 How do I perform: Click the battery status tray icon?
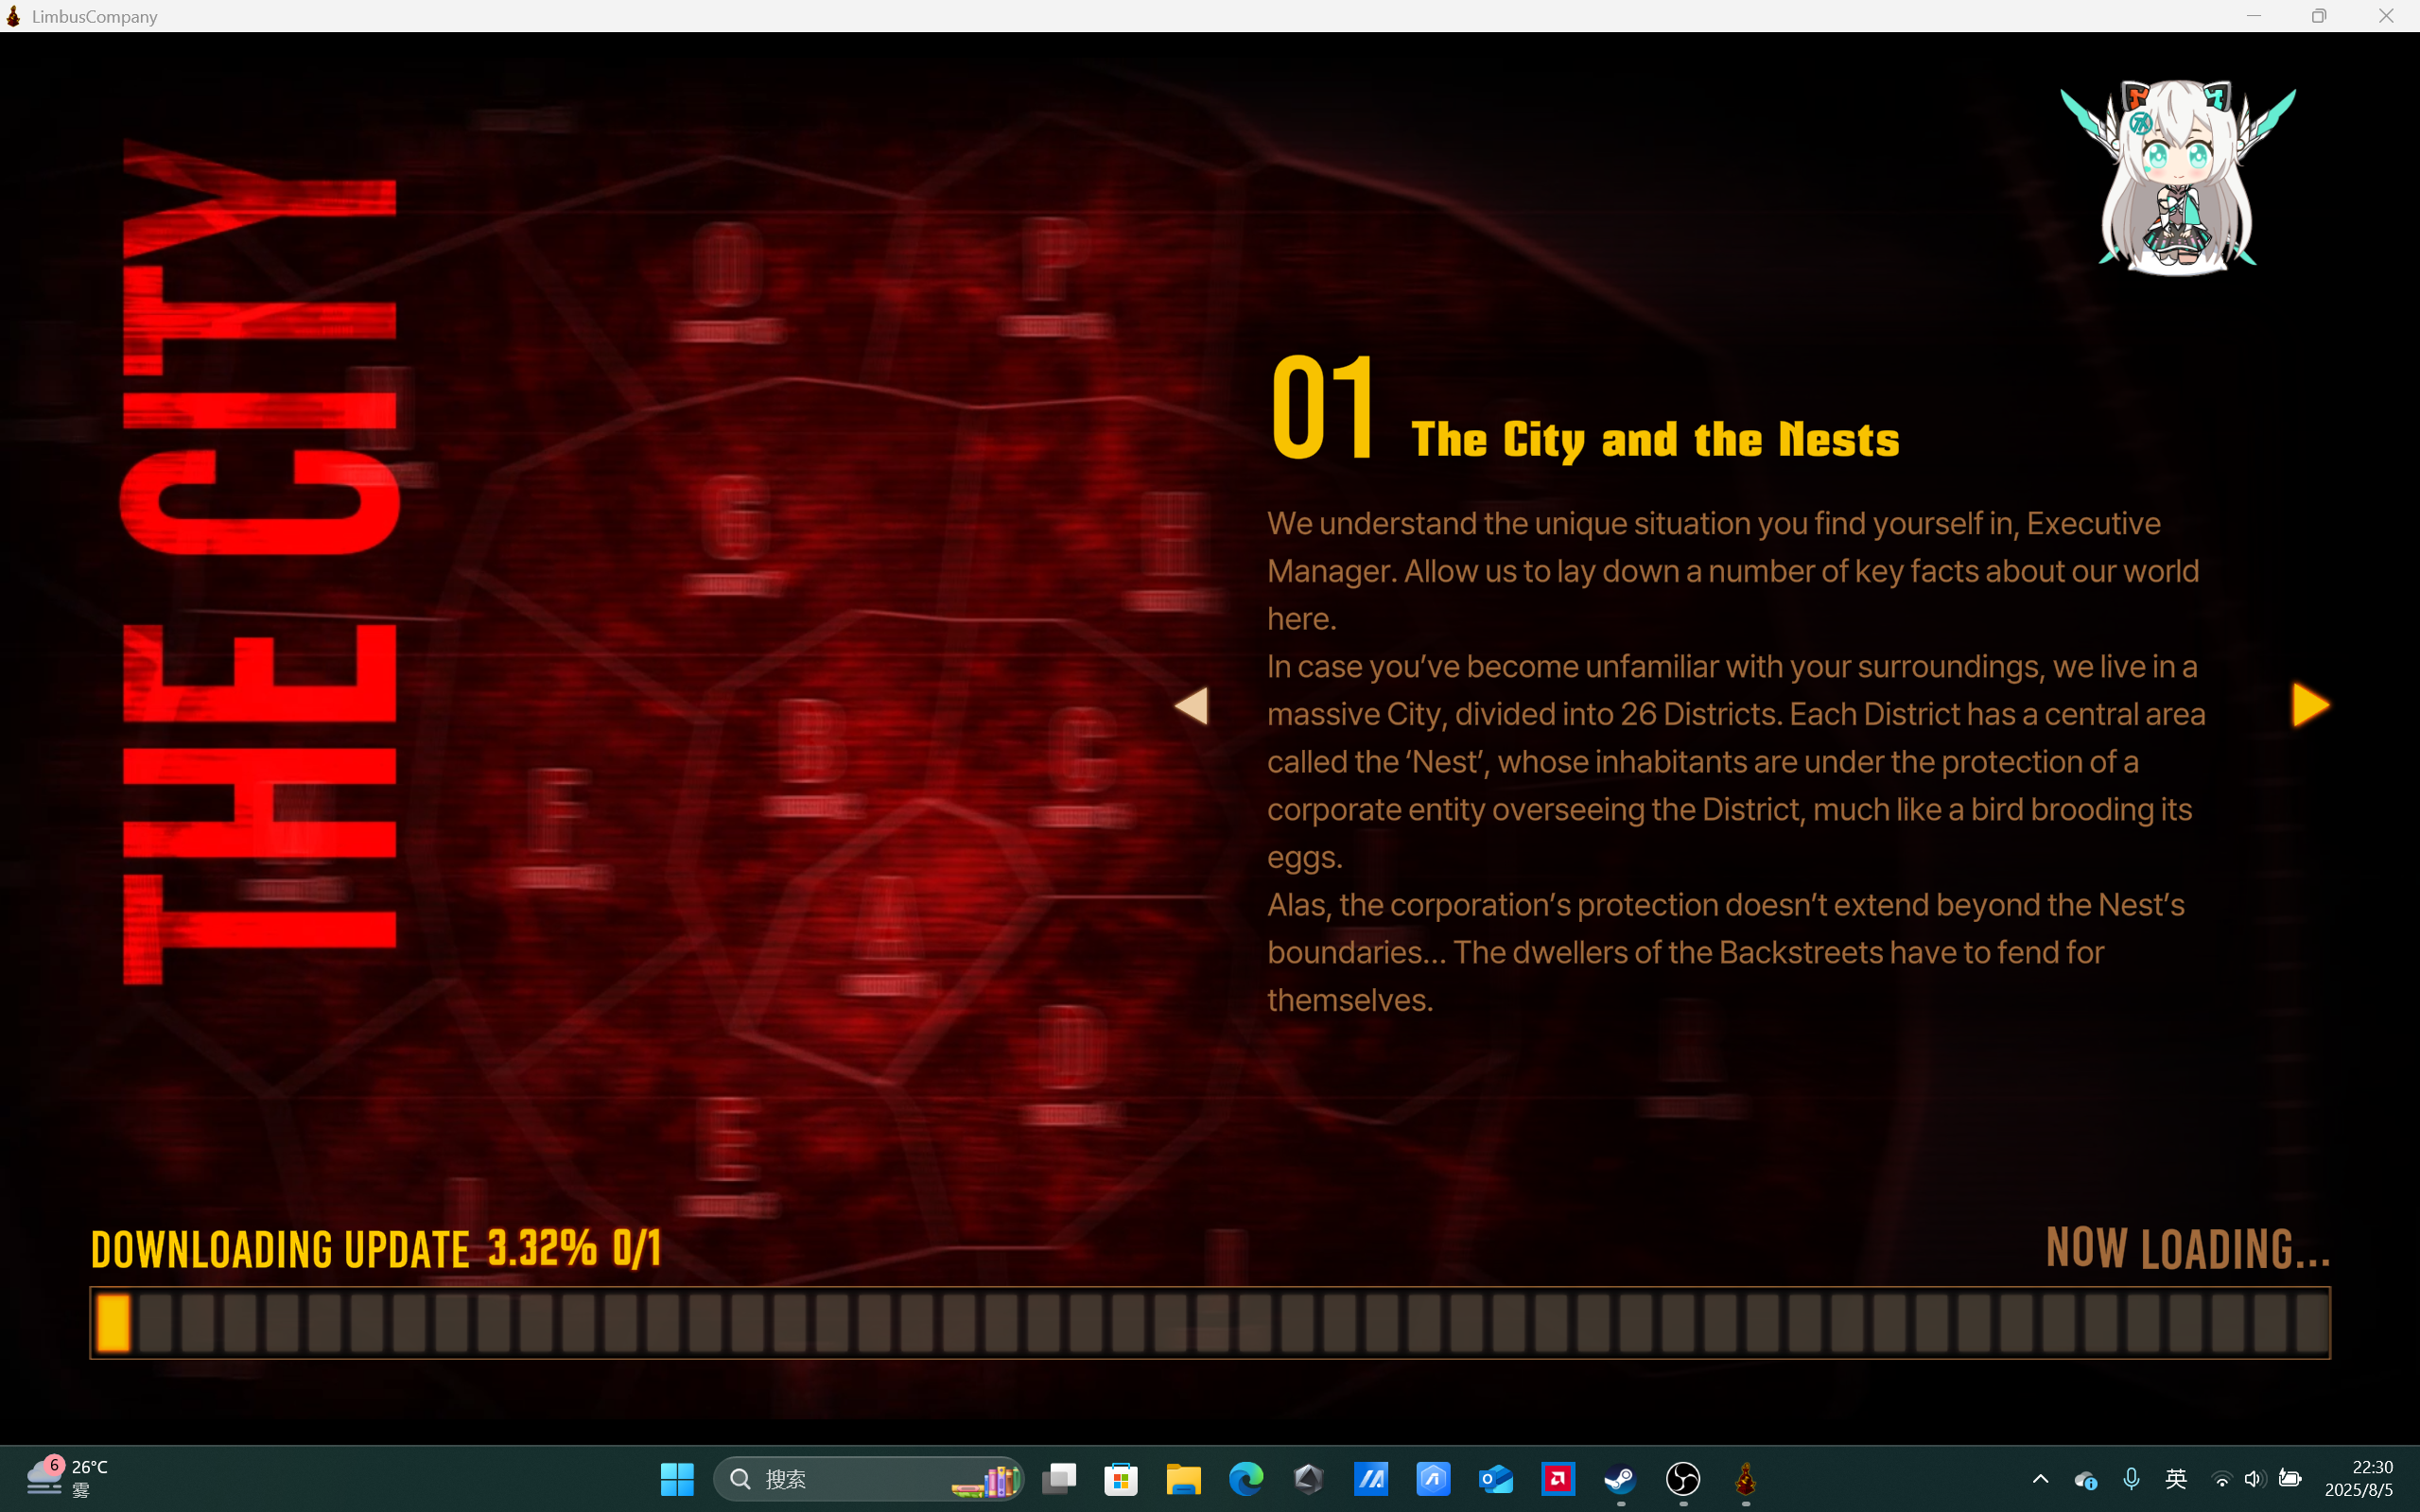tap(2290, 1479)
